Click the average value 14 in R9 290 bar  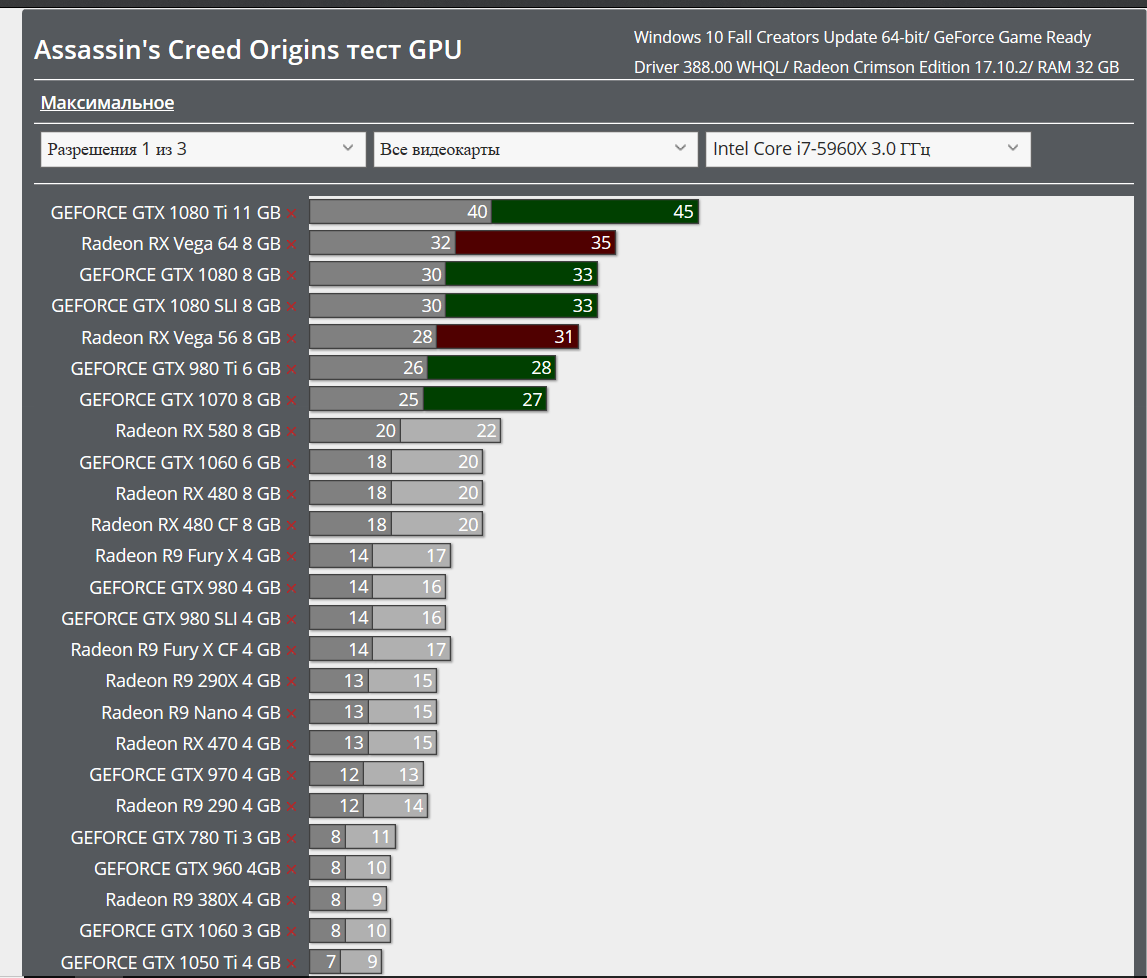(413, 806)
